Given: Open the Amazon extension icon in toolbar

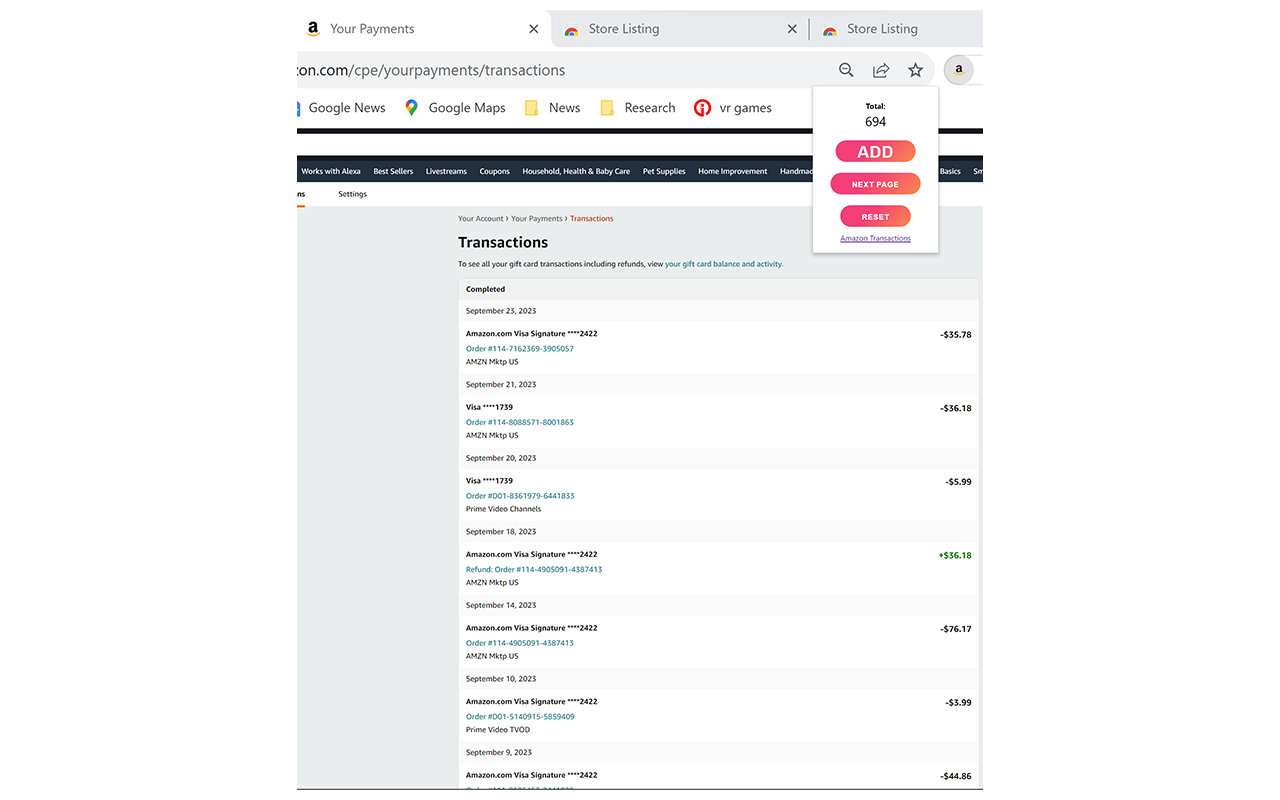Looking at the screenshot, I should (958, 70).
